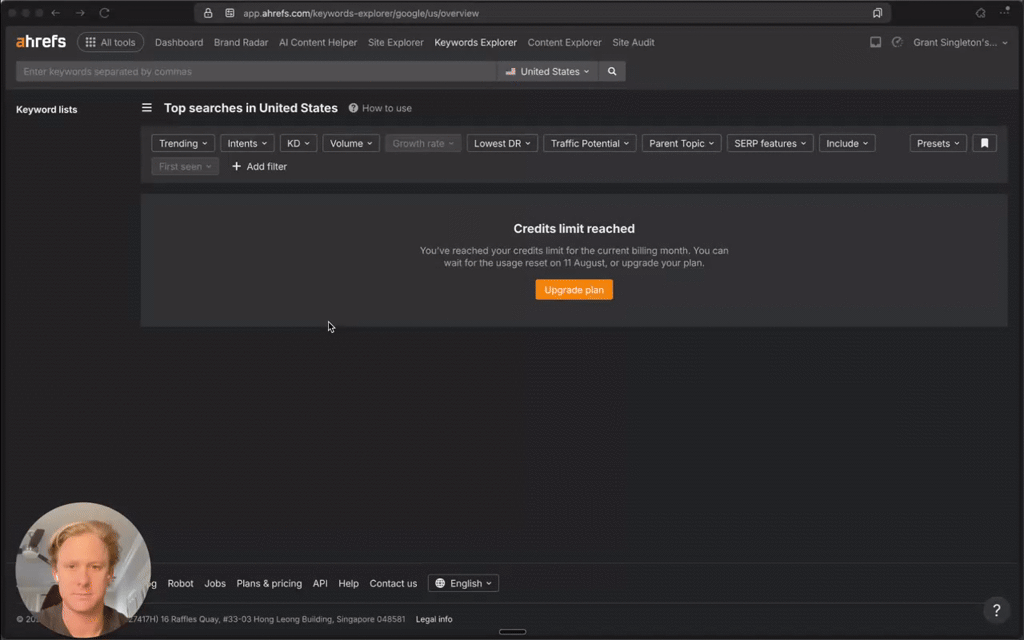Open the English language selector

[x=463, y=584]
